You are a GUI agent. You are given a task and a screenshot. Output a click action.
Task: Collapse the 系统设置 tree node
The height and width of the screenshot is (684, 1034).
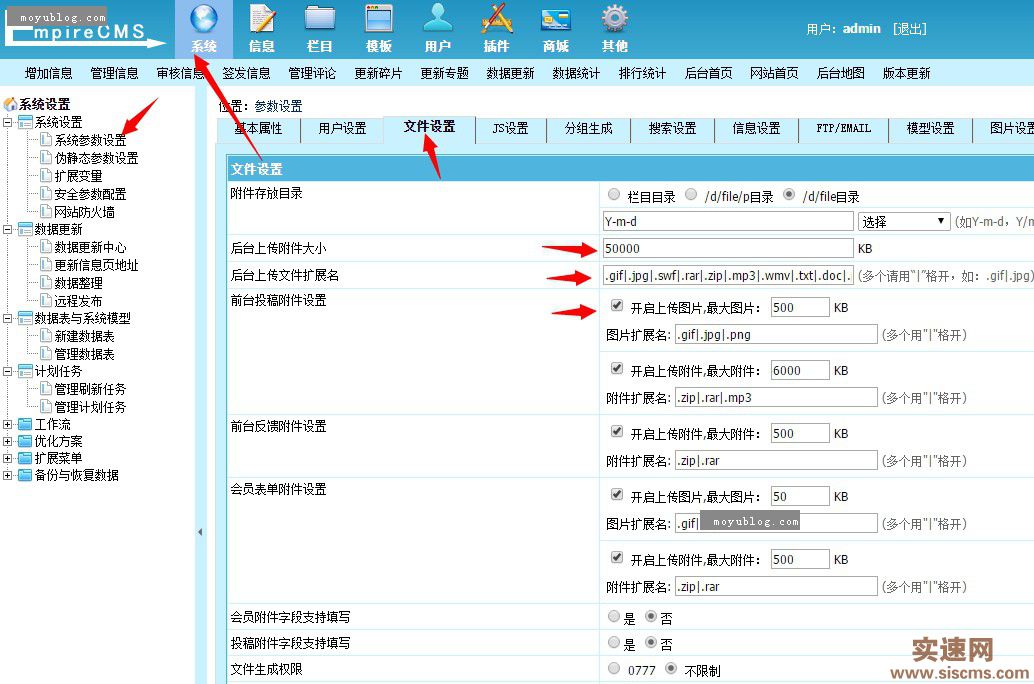click(x=8, y=122)
